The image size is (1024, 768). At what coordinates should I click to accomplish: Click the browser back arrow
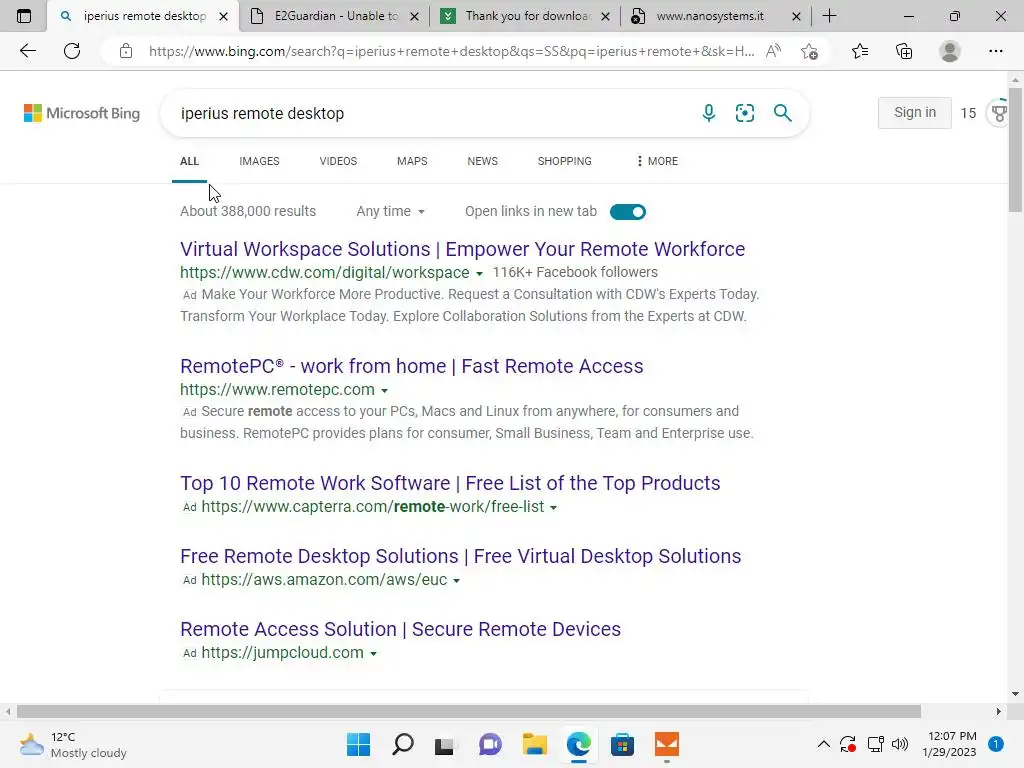coord(27,51)
